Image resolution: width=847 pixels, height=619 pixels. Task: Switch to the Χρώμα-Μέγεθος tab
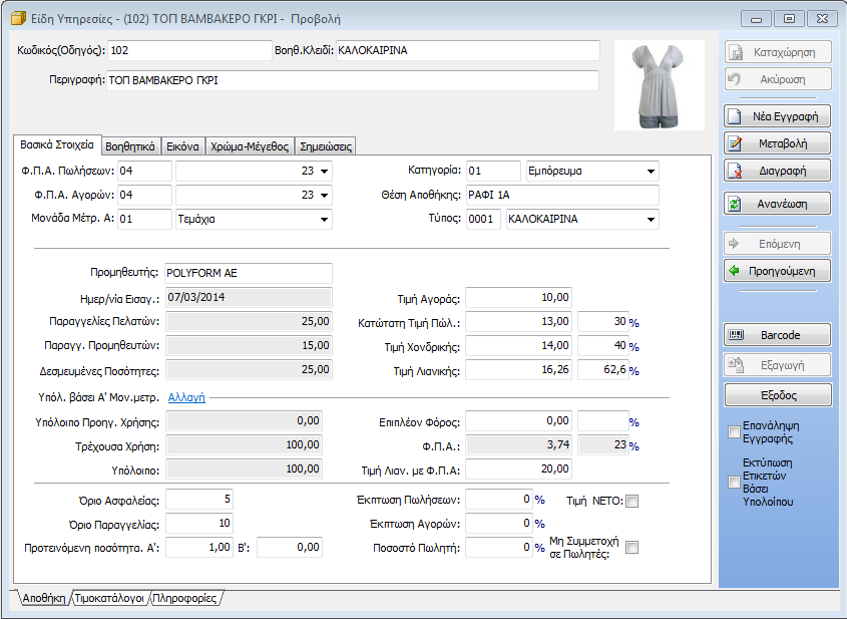coord(250,146)
